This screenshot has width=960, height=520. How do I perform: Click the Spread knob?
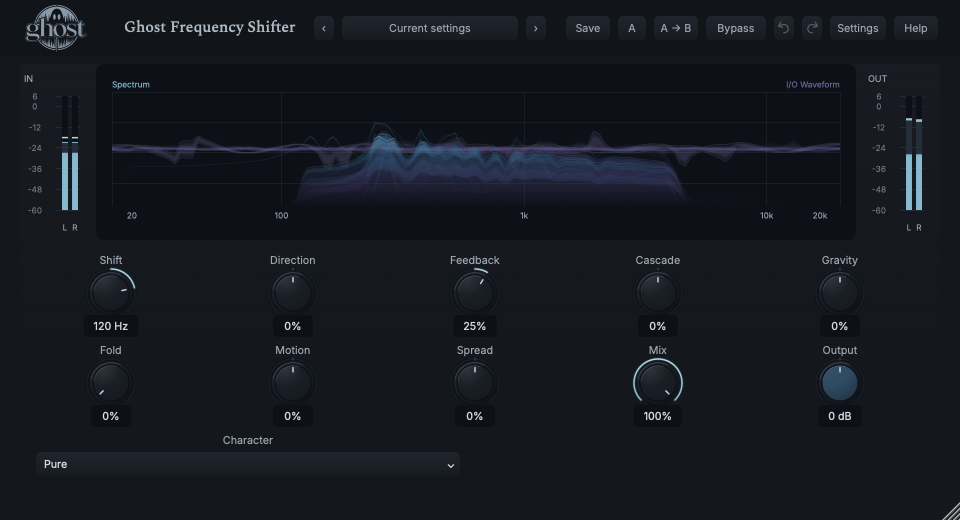coord(474,382)
